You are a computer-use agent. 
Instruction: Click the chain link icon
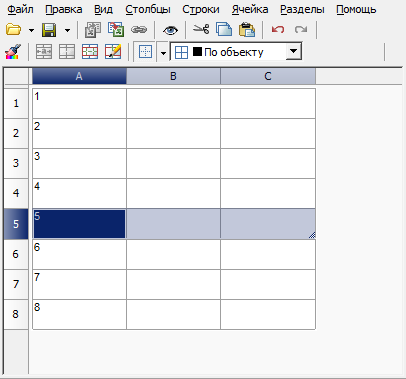[139, 30]
